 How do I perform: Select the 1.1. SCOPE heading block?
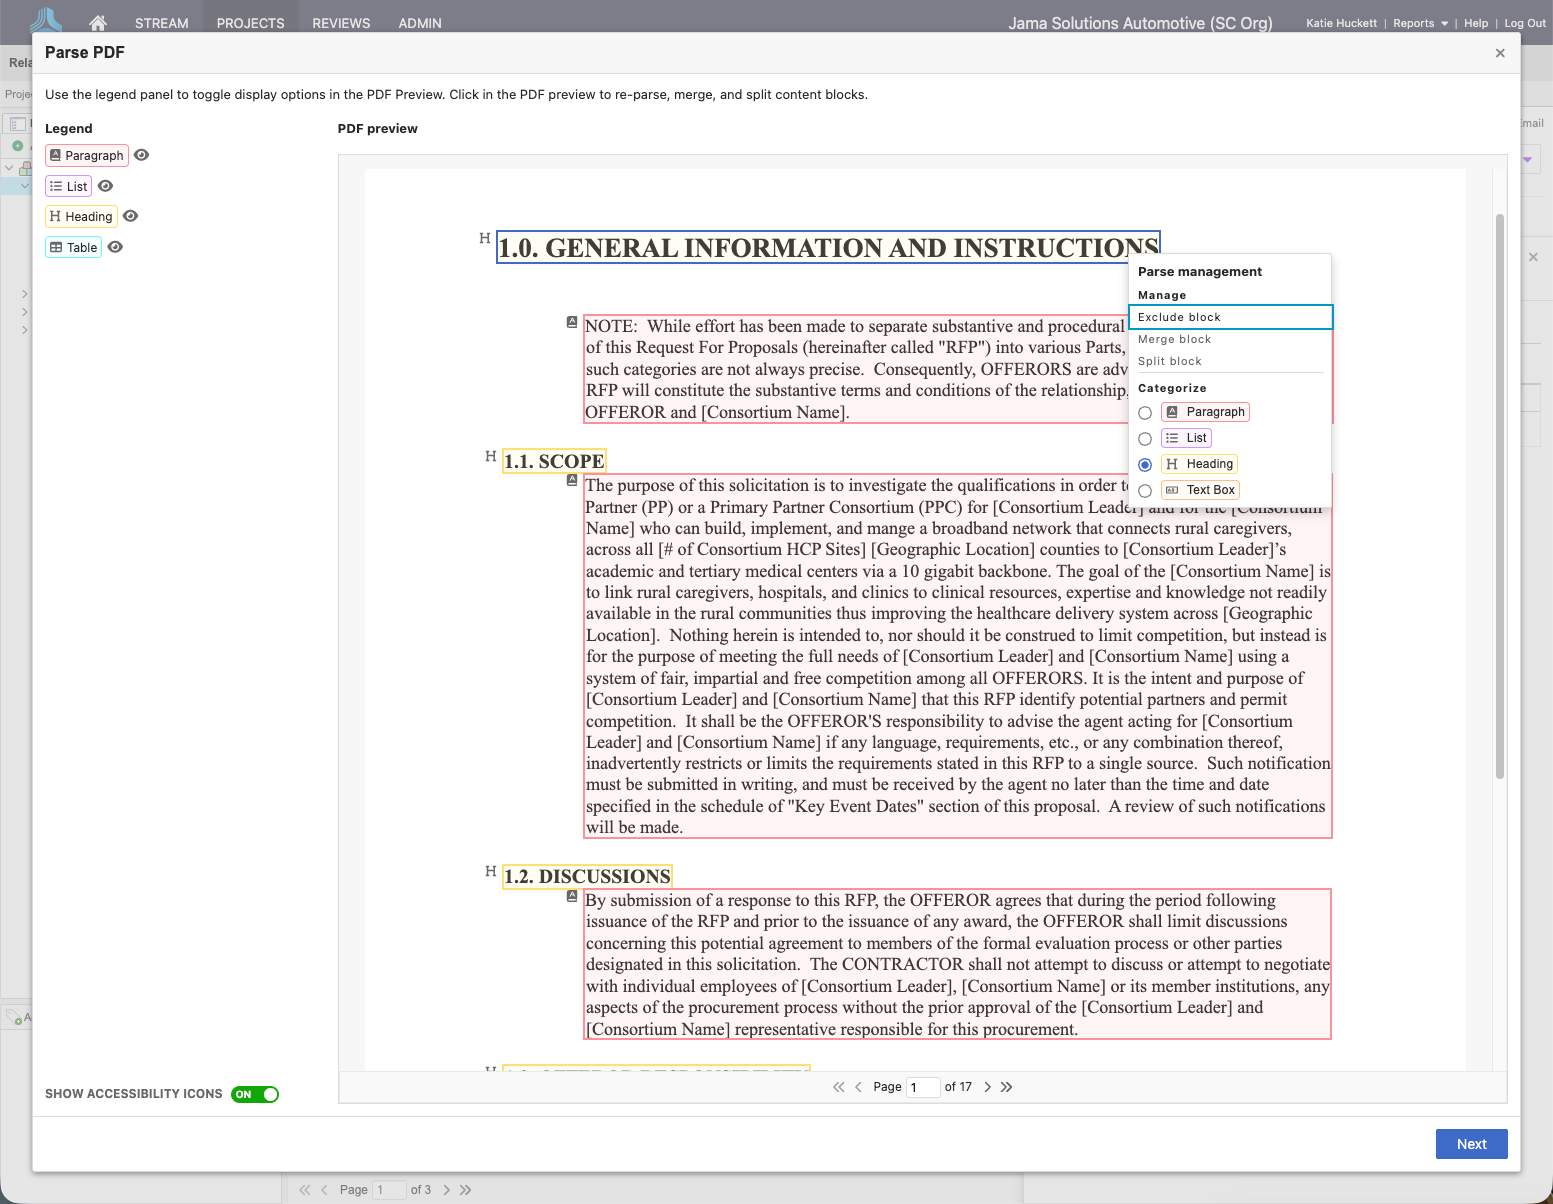tap(554, 461)
